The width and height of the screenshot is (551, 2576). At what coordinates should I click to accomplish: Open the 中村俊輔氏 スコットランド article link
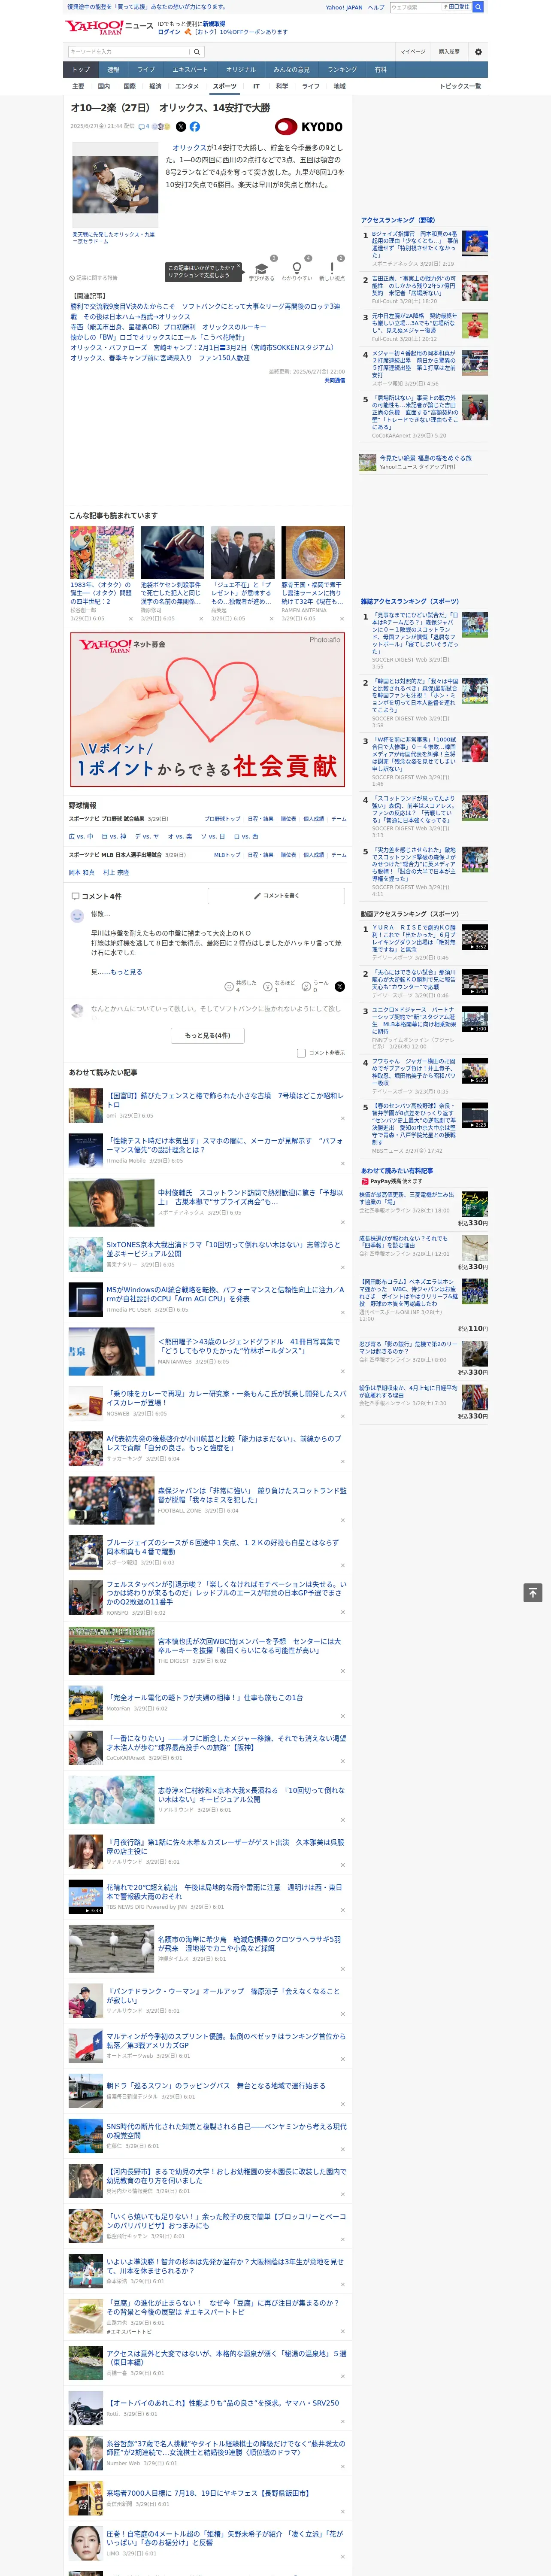coord(250,1197)
